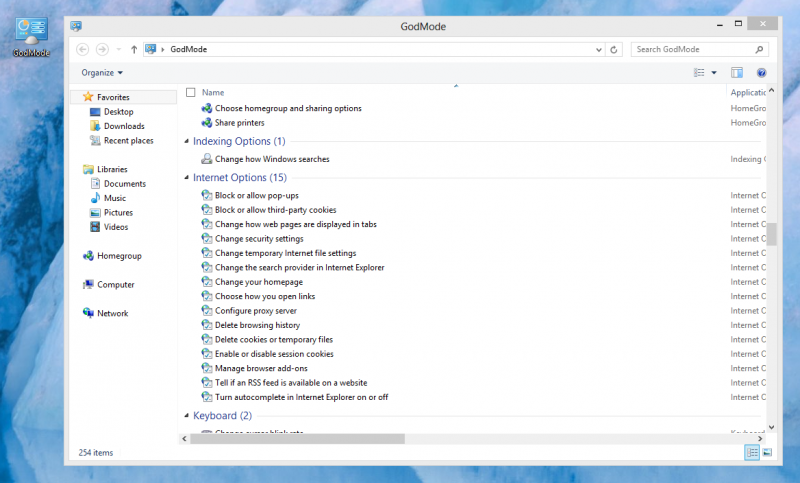Image resolution: width=800 pixels, height=483 pixels.
Task: Click the Indexing Options (1) group heading
Action: 239,141
